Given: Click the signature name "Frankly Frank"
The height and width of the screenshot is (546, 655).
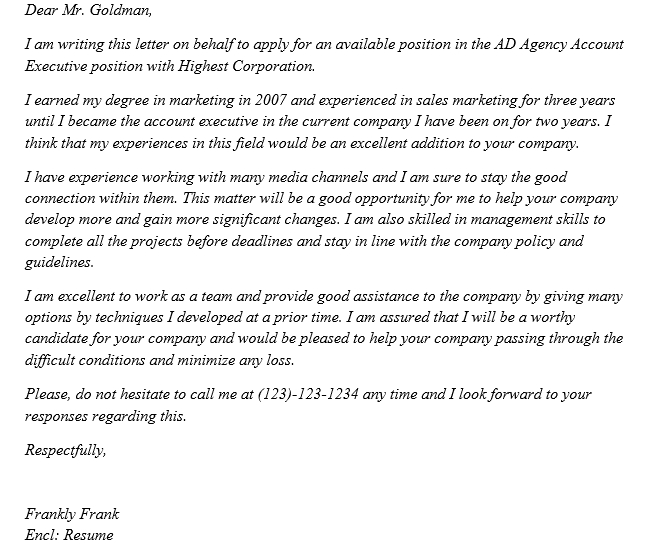Looking at the screenshot, I should 72,514.
